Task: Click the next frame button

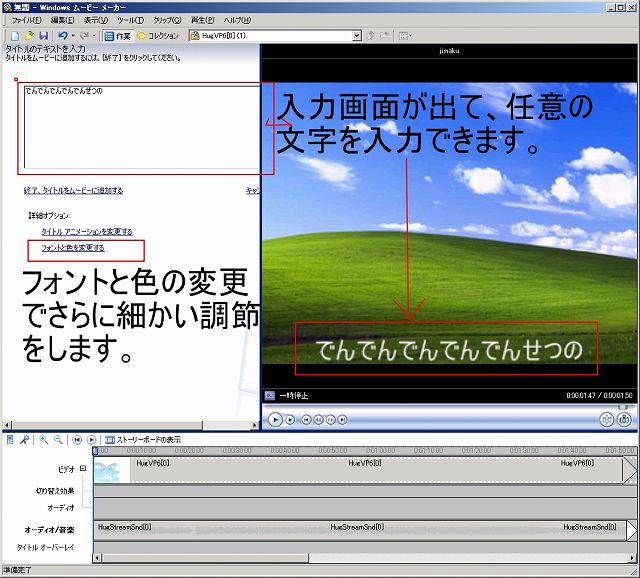Action: click(x=331, y=420)
